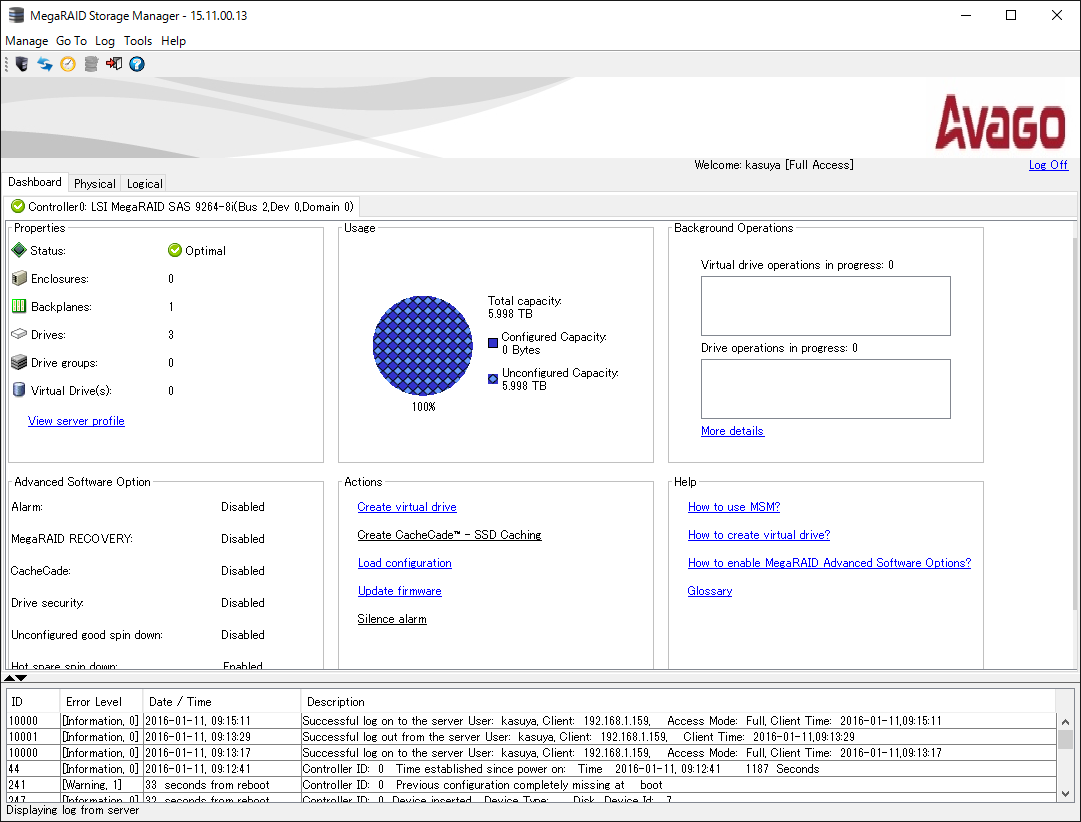The height and width of the screenshot is (822, 1081).
Task: Click the green Optimal checkmark icon
Action: point(174,250)
